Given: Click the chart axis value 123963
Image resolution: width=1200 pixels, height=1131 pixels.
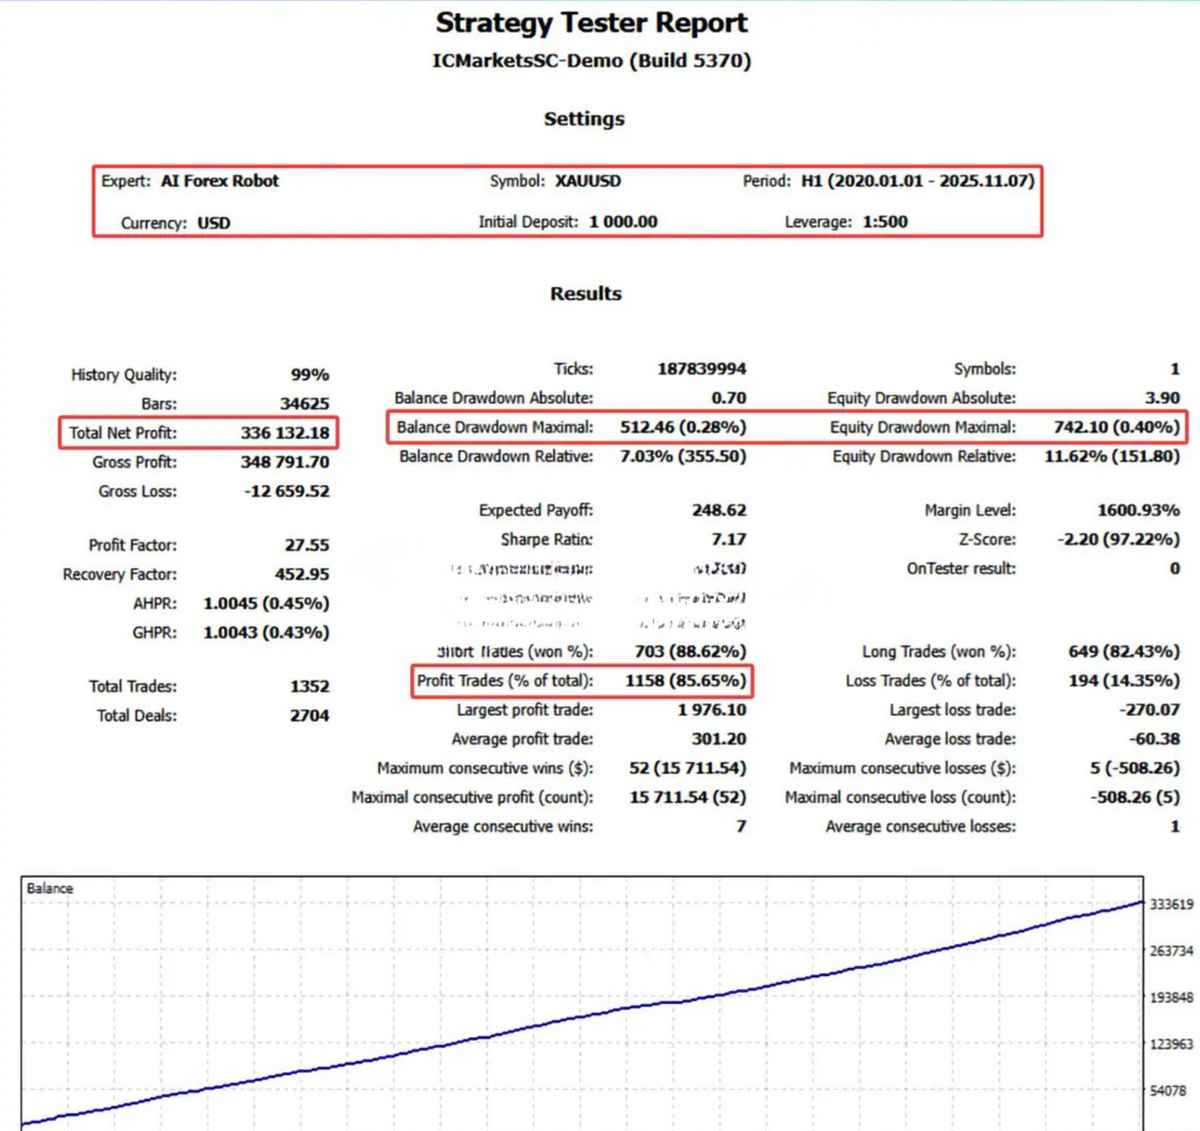Looking at the screenshot, I should tap(1171, 1044).
